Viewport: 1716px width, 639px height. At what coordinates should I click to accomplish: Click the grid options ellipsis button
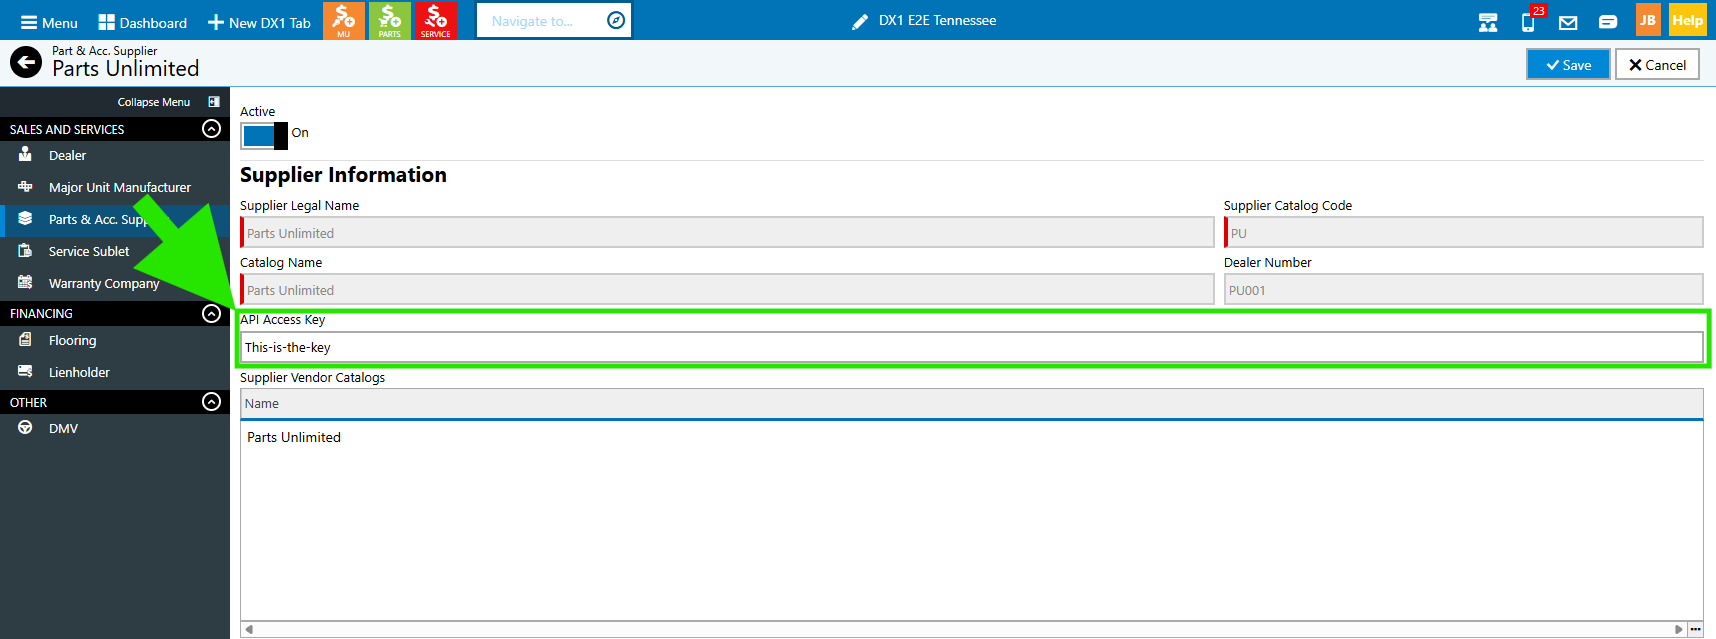pos(1695,629)
